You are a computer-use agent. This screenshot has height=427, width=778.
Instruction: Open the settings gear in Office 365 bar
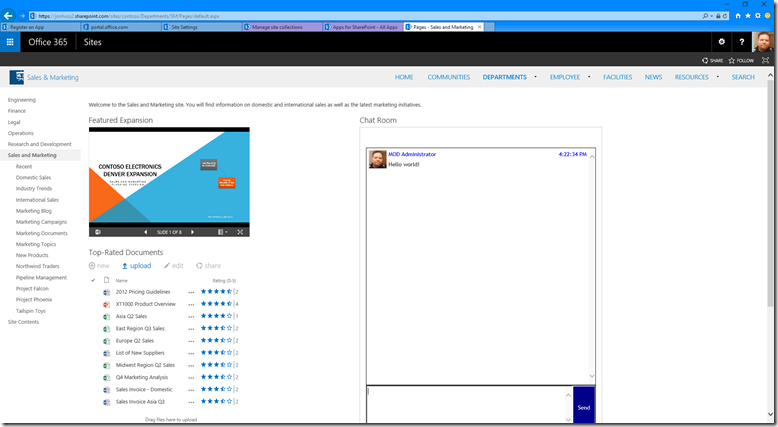(x=721, y=42)
